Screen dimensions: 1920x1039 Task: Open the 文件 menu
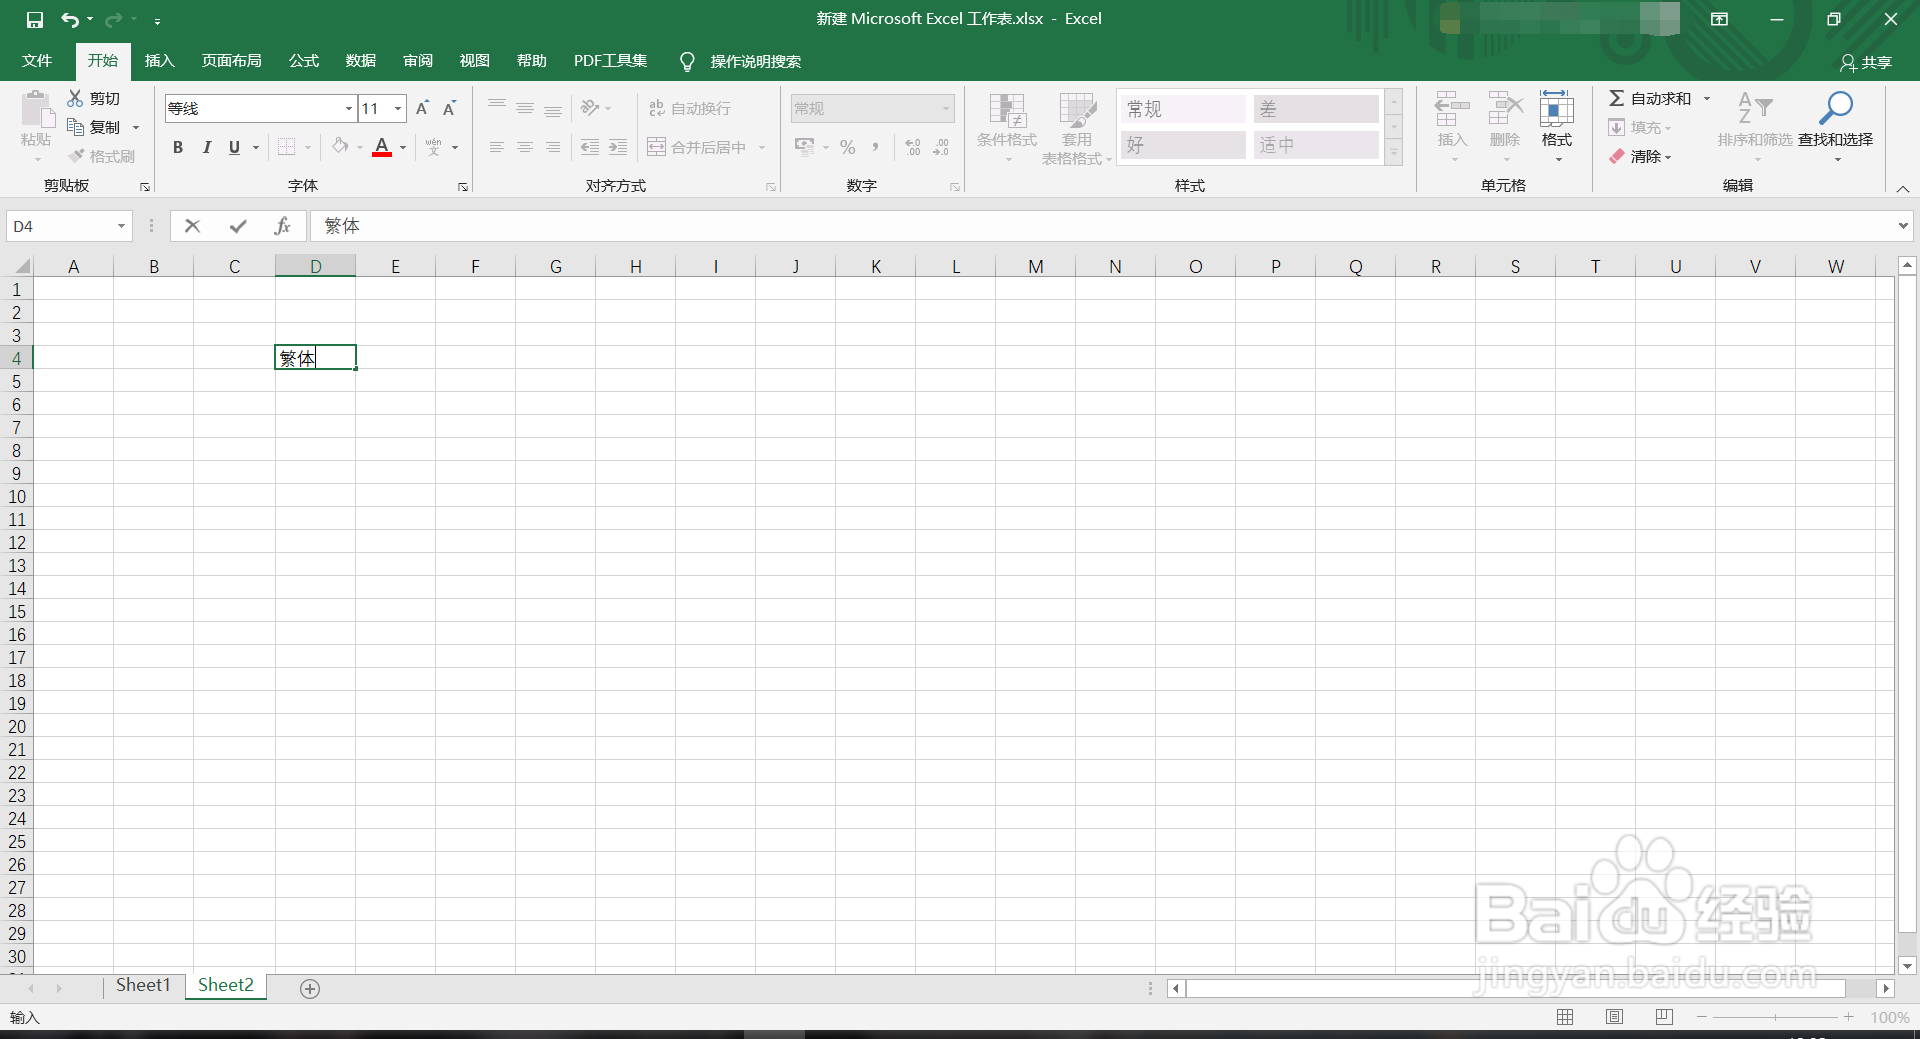point(37,61)
